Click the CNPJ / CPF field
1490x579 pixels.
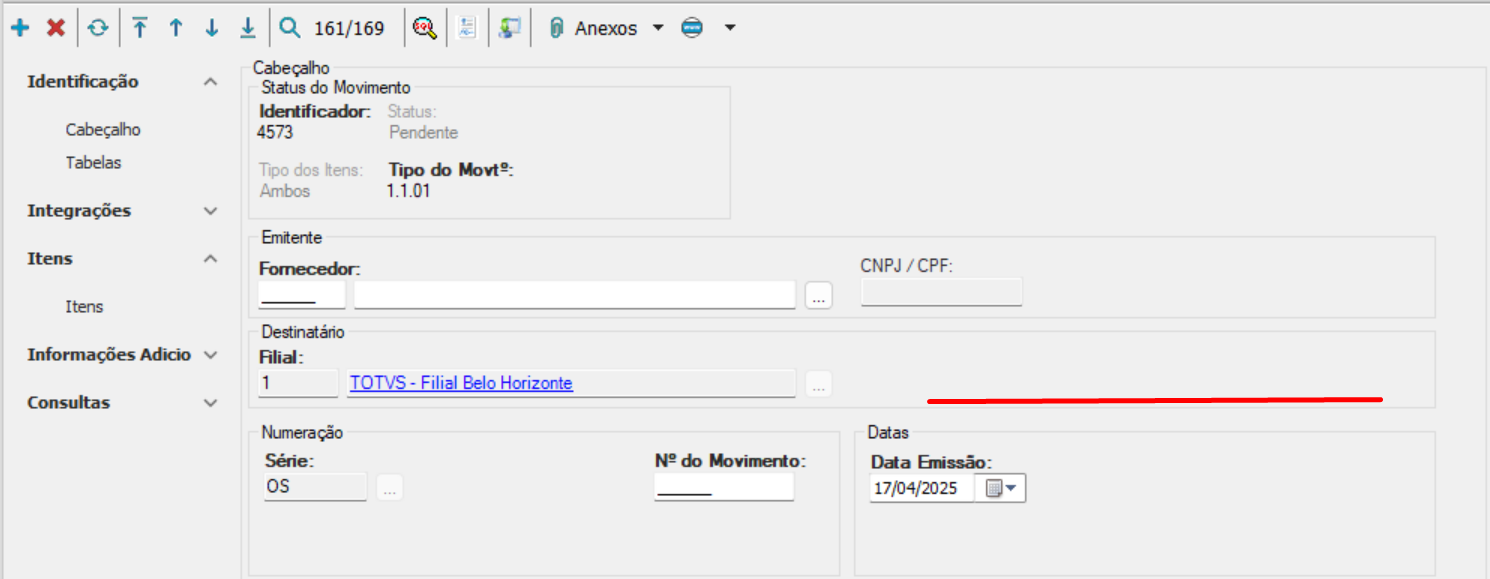pos(942,292)
